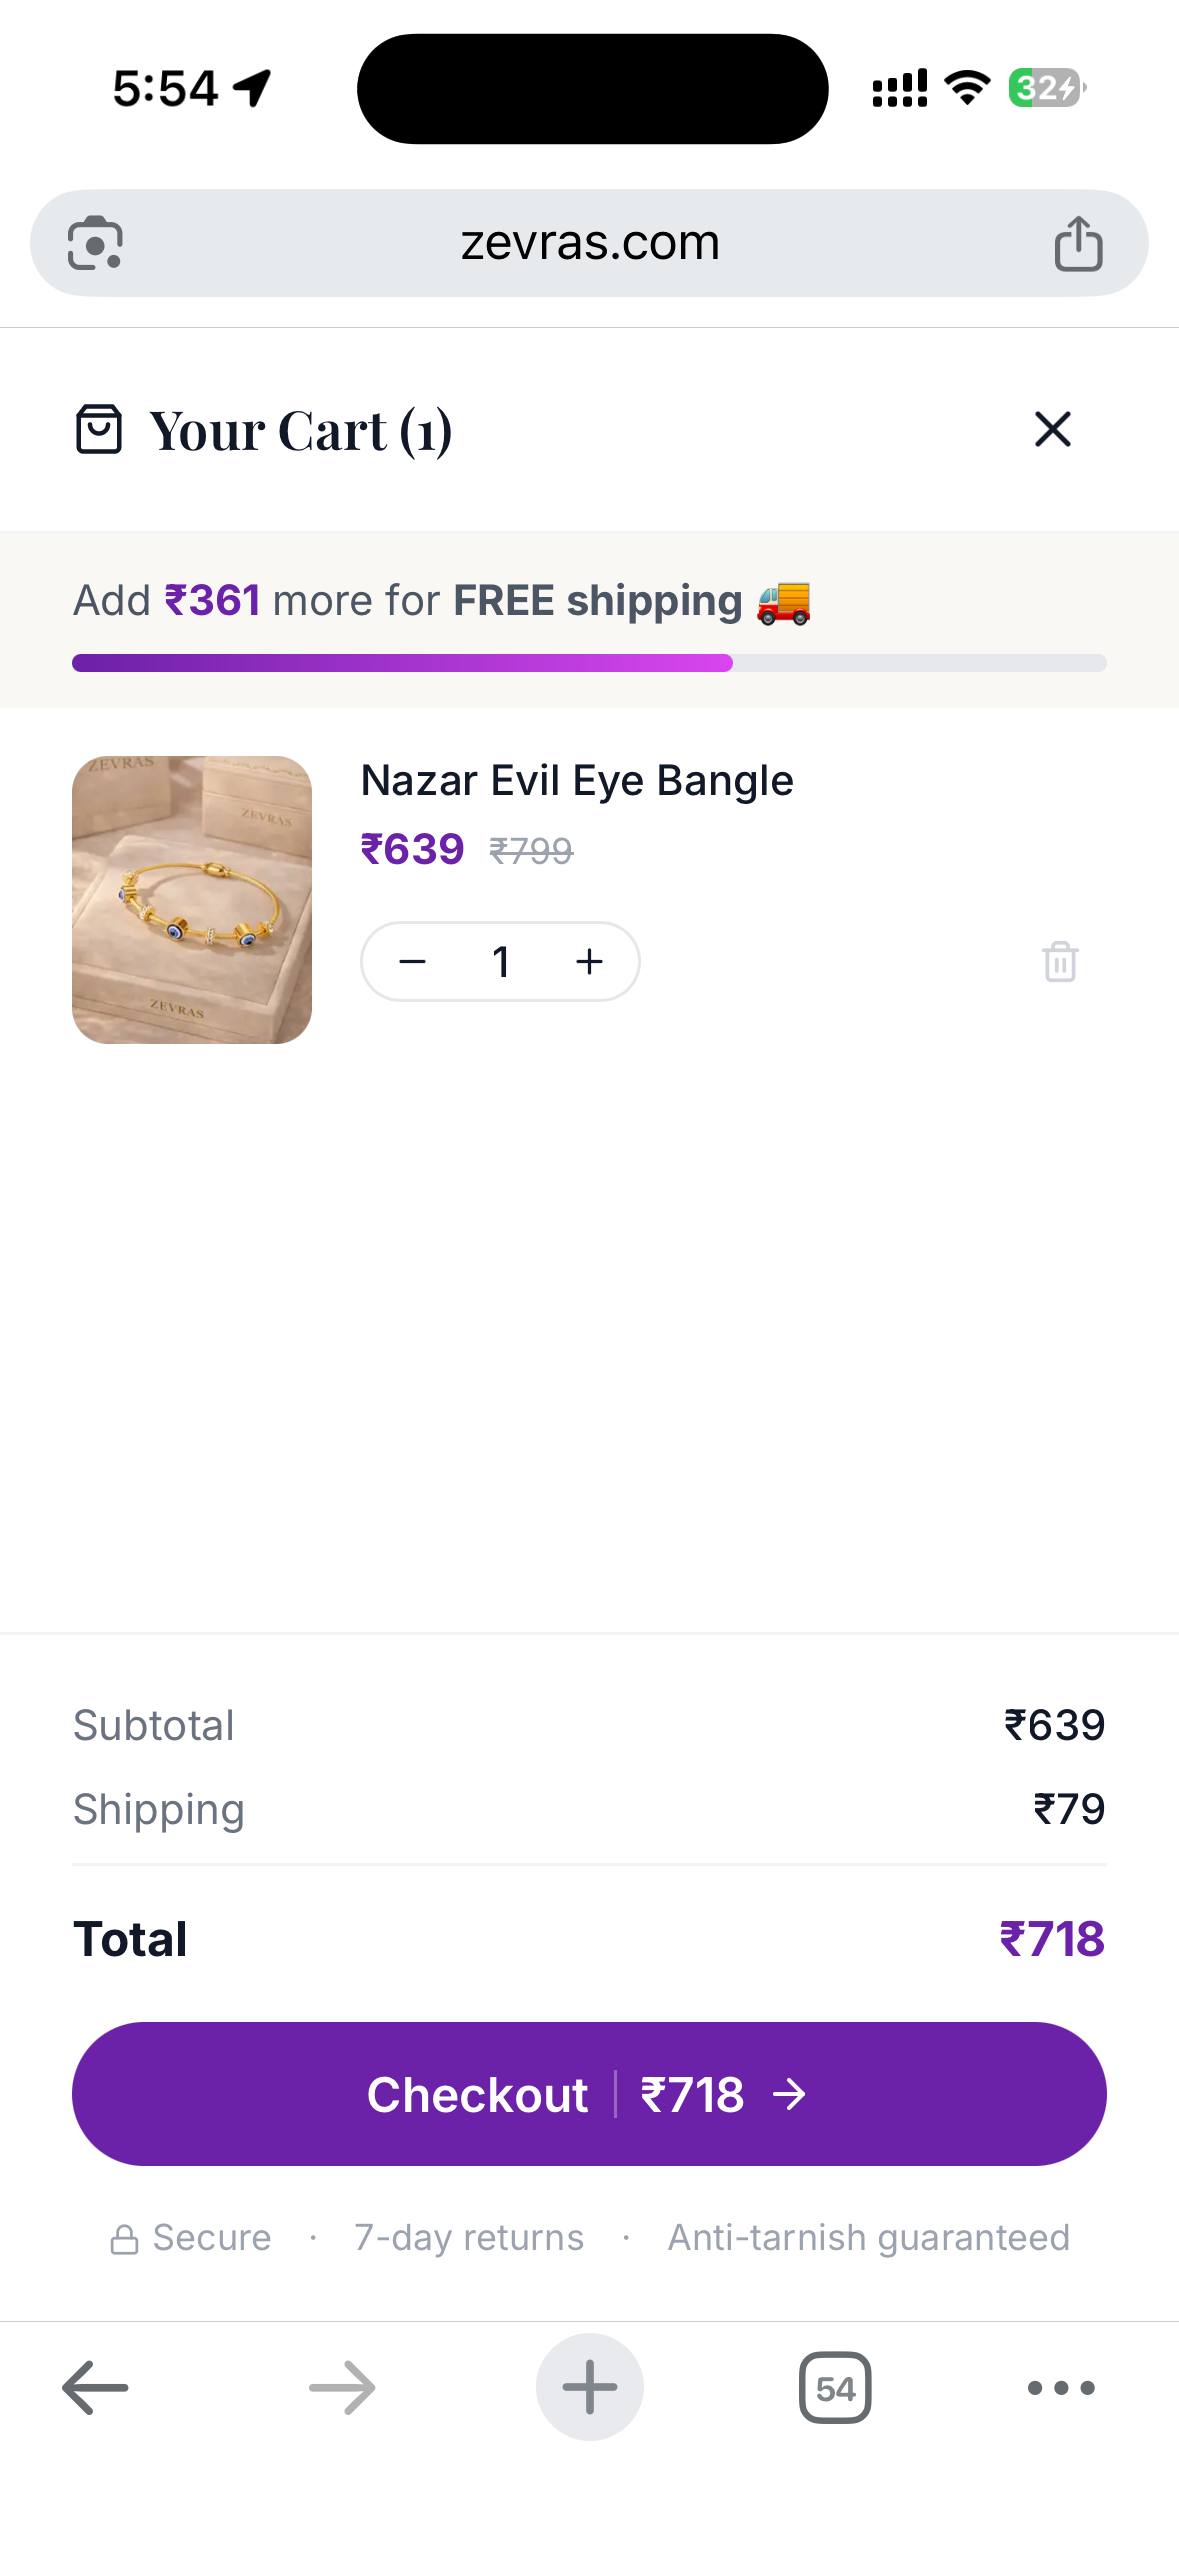
Task: Open the camera lens search icon
Action: (95, 243)
